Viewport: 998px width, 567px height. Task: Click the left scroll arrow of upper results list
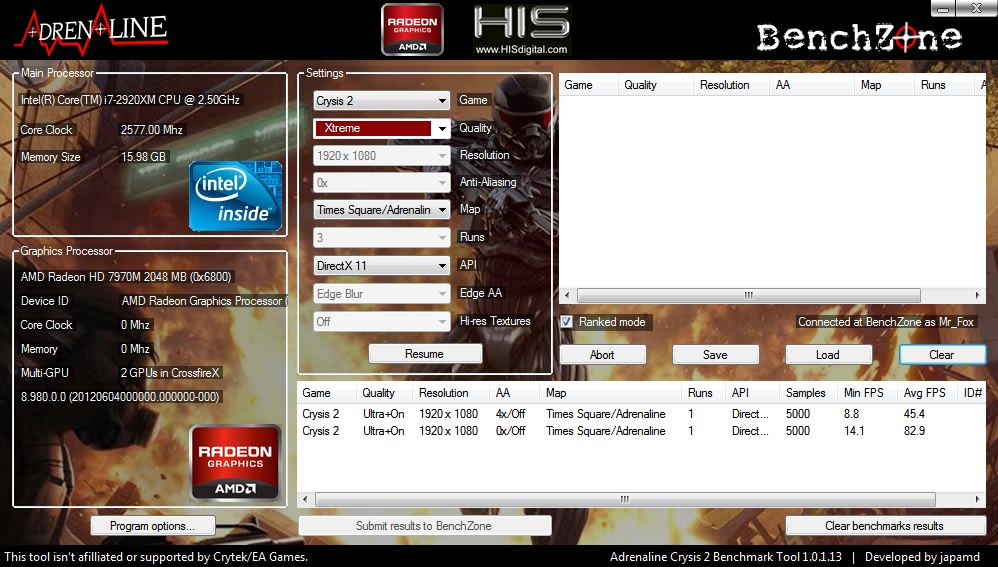[x=567, y=295]
